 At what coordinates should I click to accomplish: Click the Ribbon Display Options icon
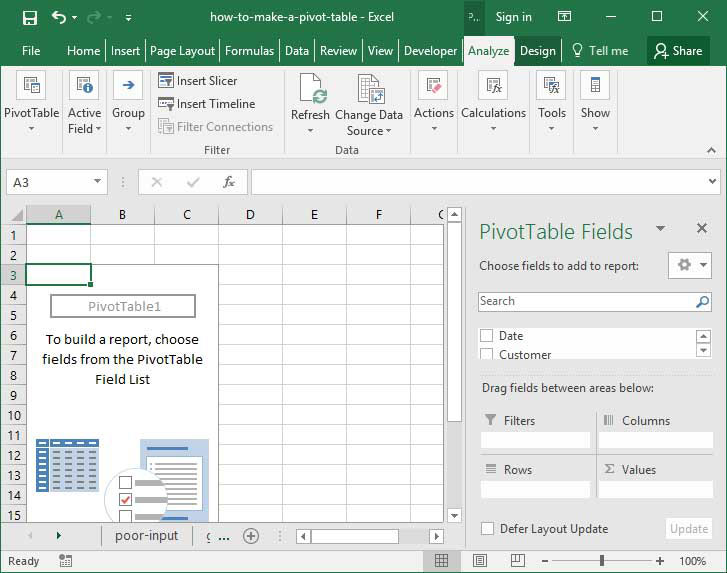pyautogui.click(x=564, y=17)
